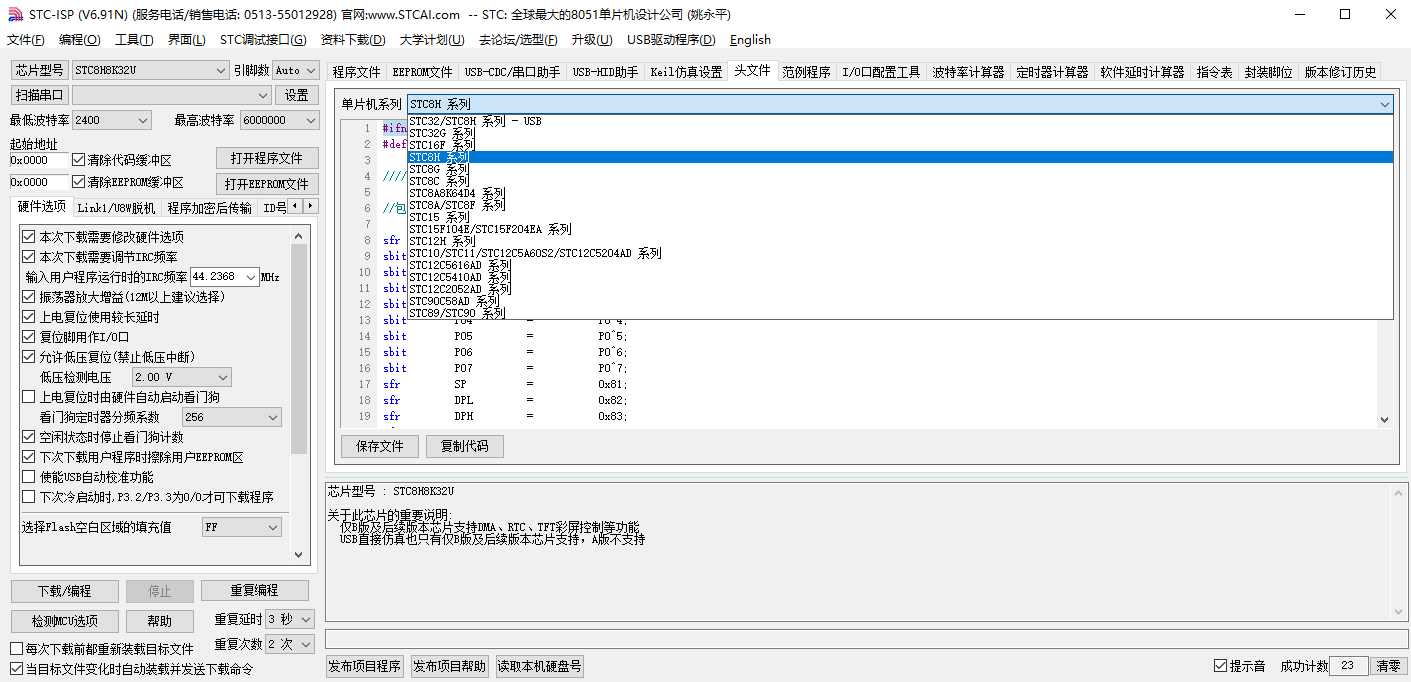Click 清零 counter button
Viewport: 1411px width, 682px height.
pyautogui.click(x=1388, y=666)
